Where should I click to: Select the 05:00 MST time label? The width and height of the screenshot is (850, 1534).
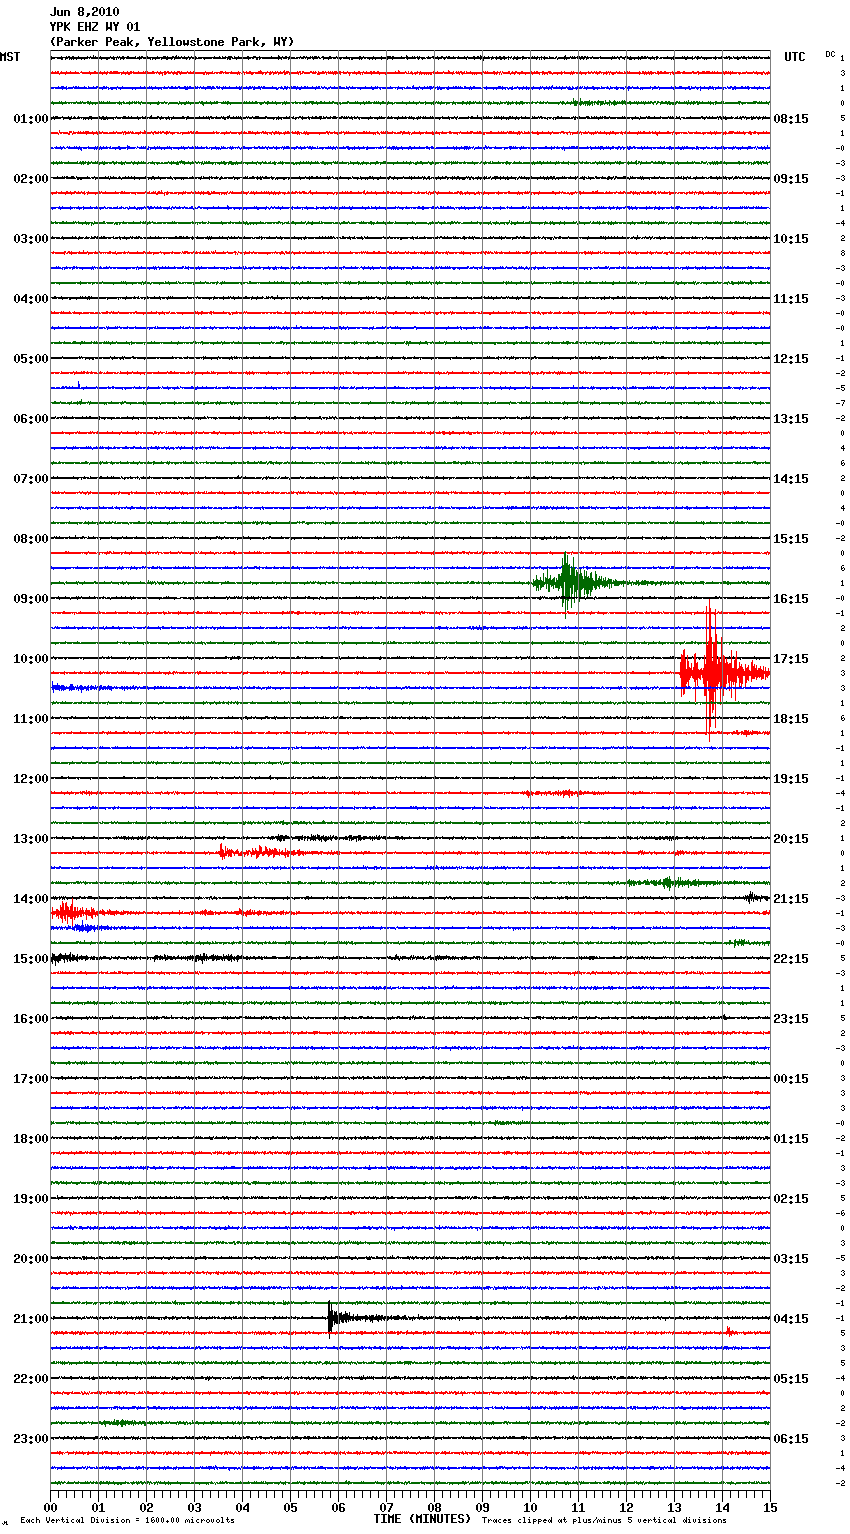click(31, 359)
